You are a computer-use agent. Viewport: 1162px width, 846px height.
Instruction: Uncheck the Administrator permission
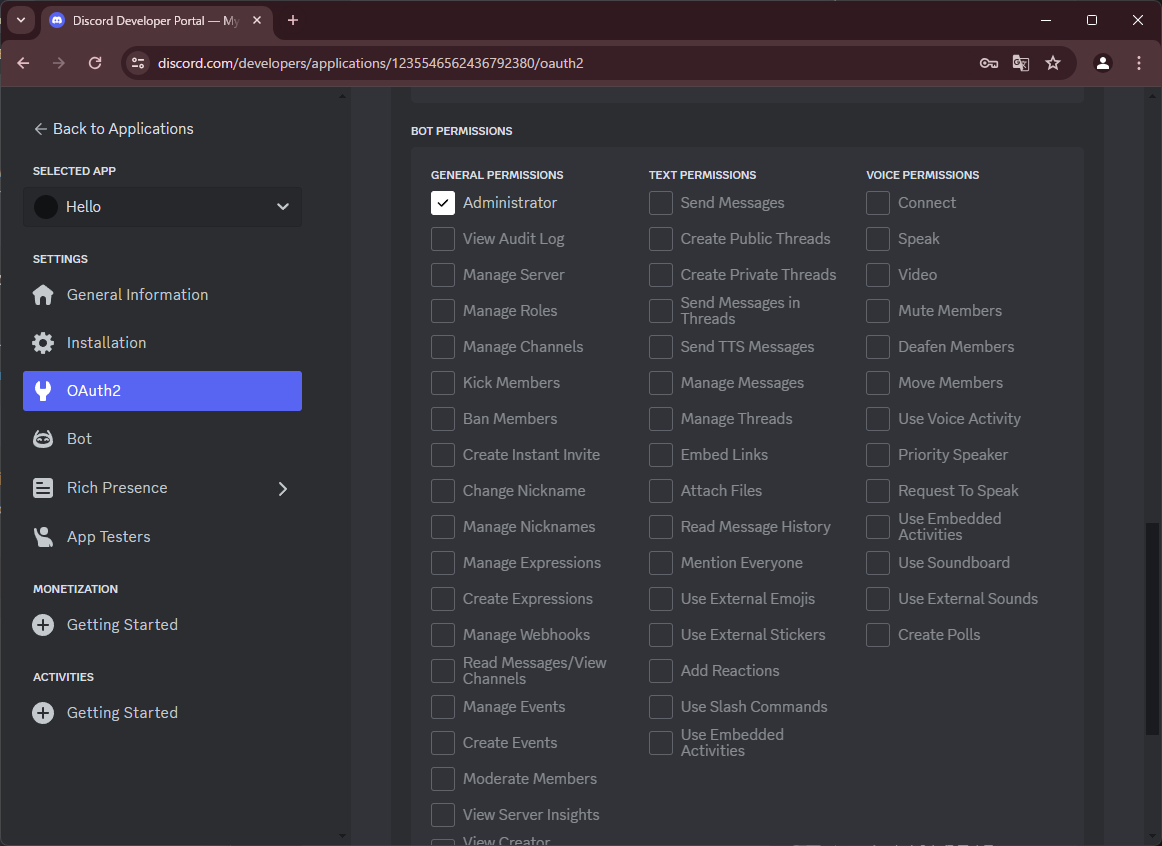442,202
